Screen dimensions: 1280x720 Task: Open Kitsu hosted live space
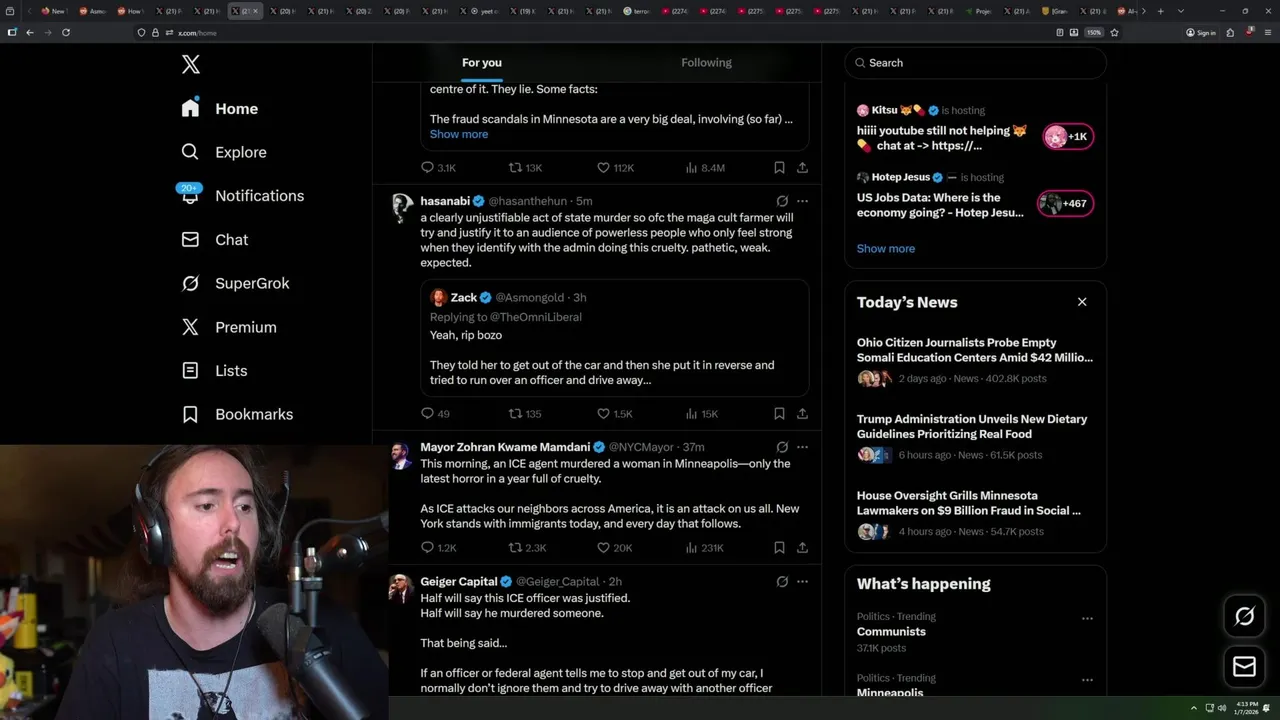[x=975, y=129]
